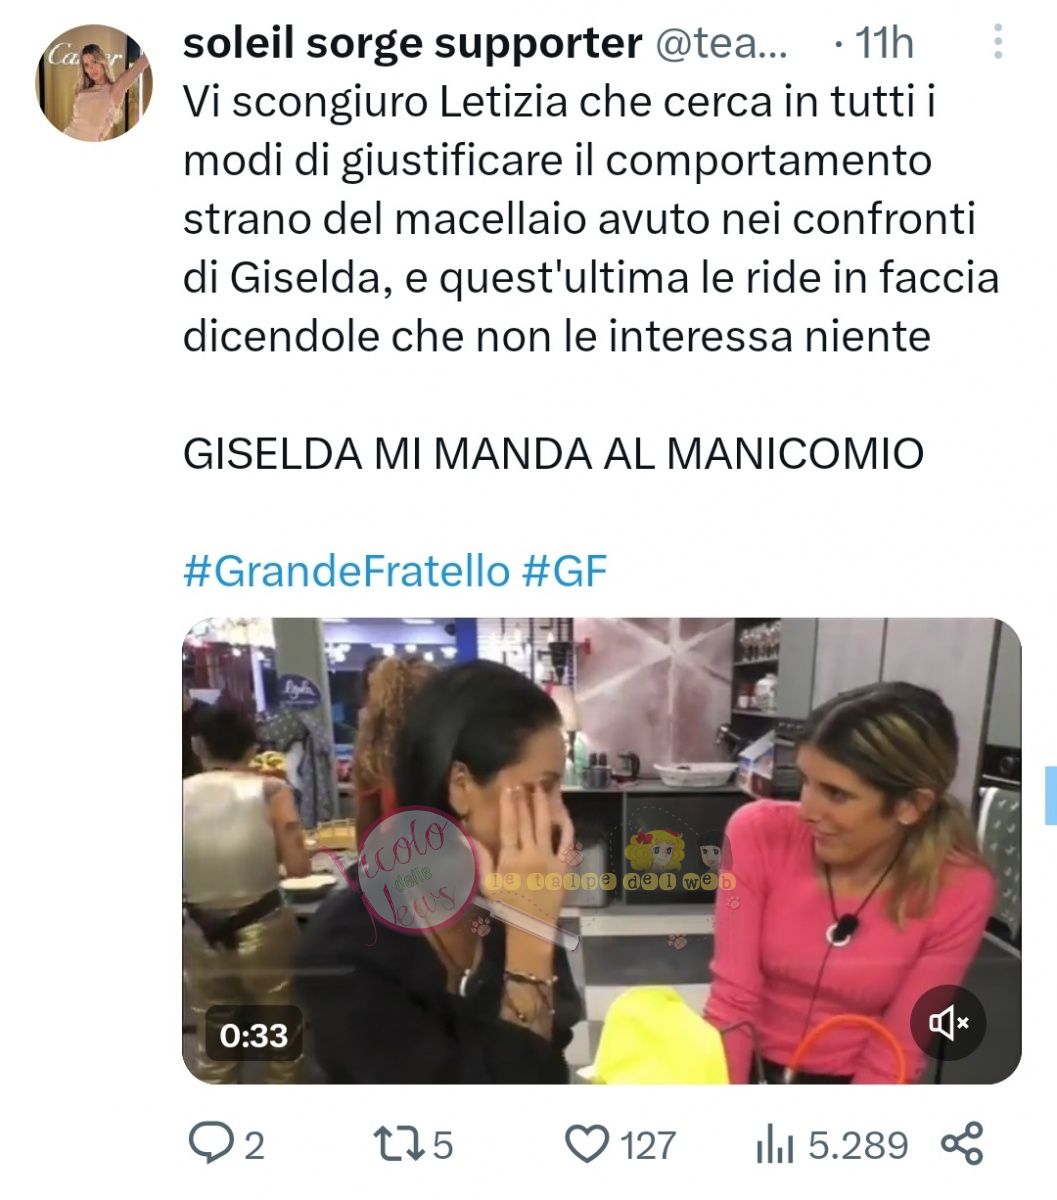
Task: Tap the share icon
Action: [962, 1143]
